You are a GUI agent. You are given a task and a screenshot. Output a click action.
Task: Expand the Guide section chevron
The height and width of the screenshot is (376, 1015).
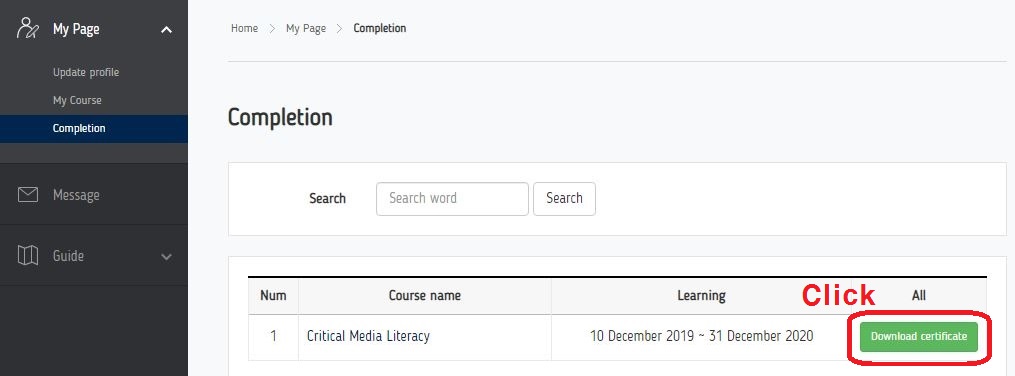coord(166,256)
